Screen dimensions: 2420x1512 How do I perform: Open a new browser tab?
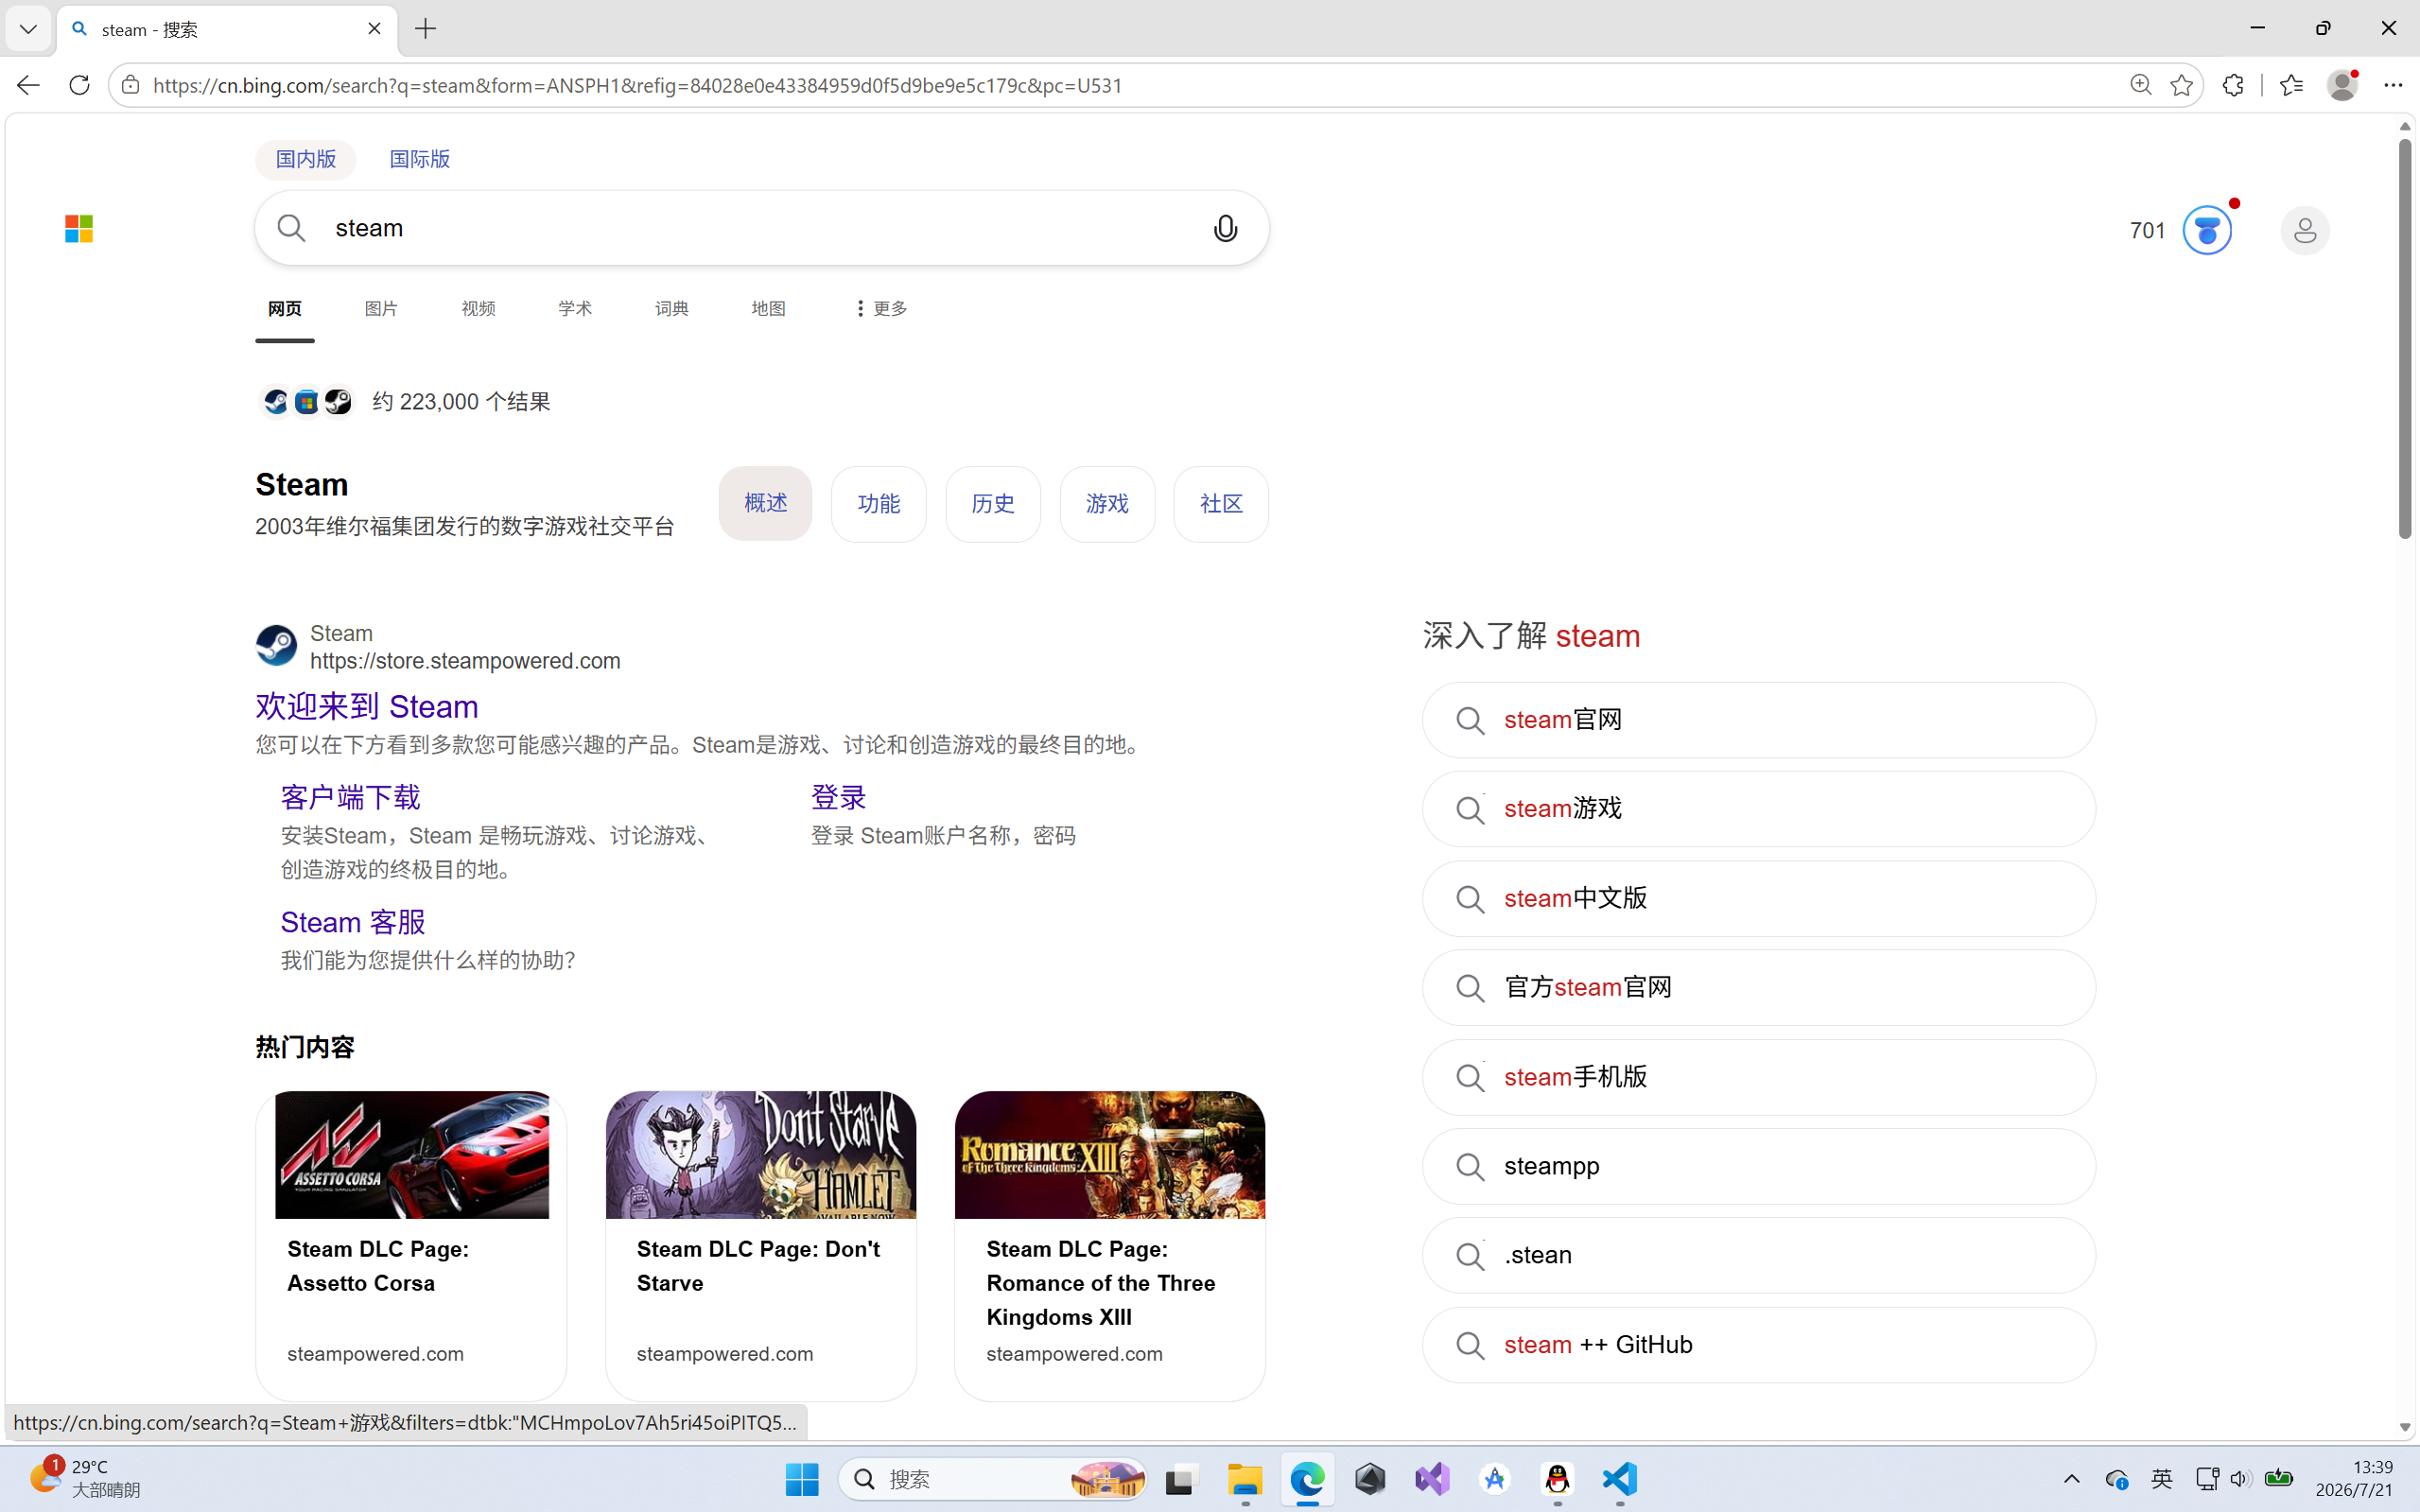(426, 29)
